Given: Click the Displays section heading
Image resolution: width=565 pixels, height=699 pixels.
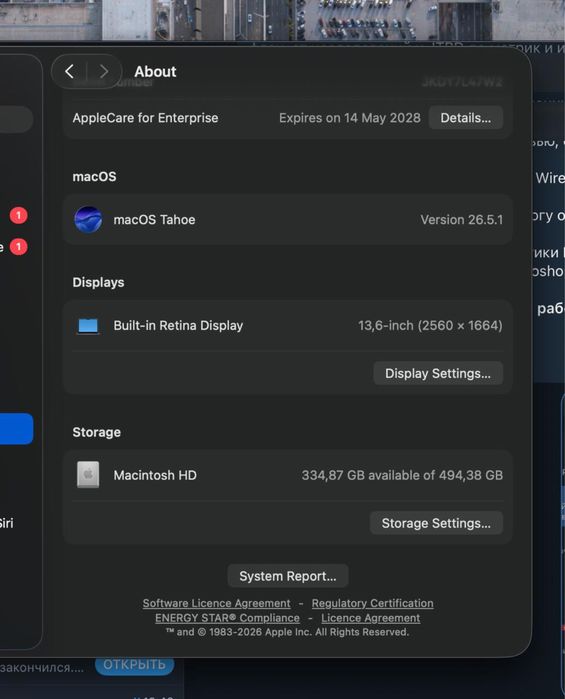Looking at the screenshot, I should [x=99, y=283].
